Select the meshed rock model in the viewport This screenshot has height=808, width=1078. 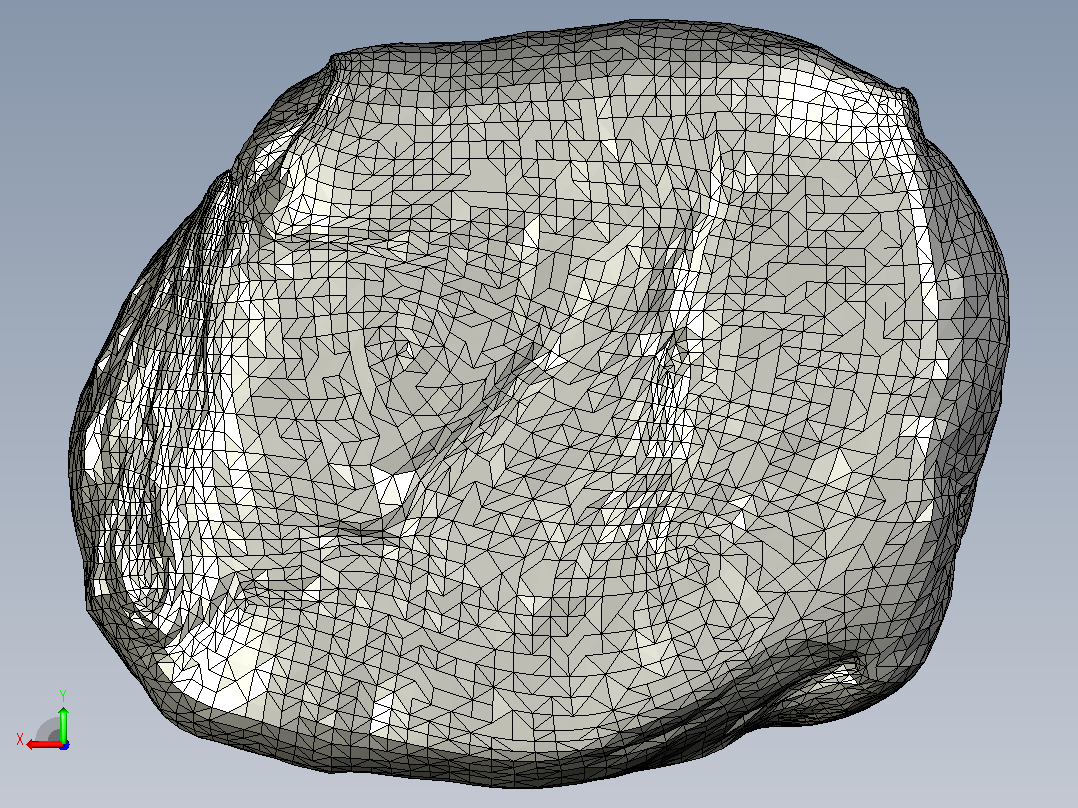click(x=539, y=403)
